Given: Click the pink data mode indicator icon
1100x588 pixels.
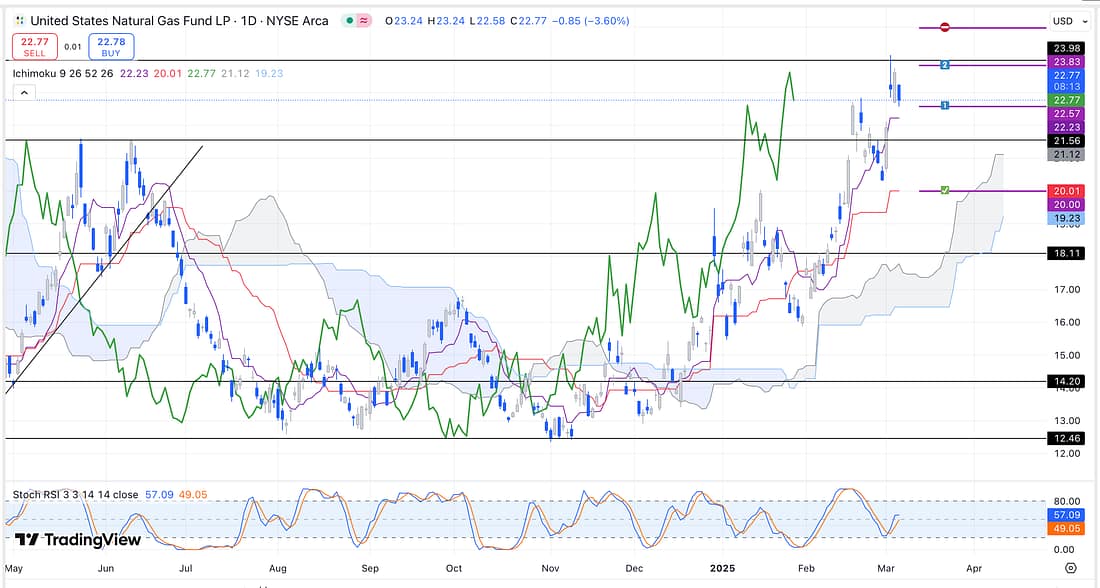Looking at the screenshot, I should tap(362, 21).
